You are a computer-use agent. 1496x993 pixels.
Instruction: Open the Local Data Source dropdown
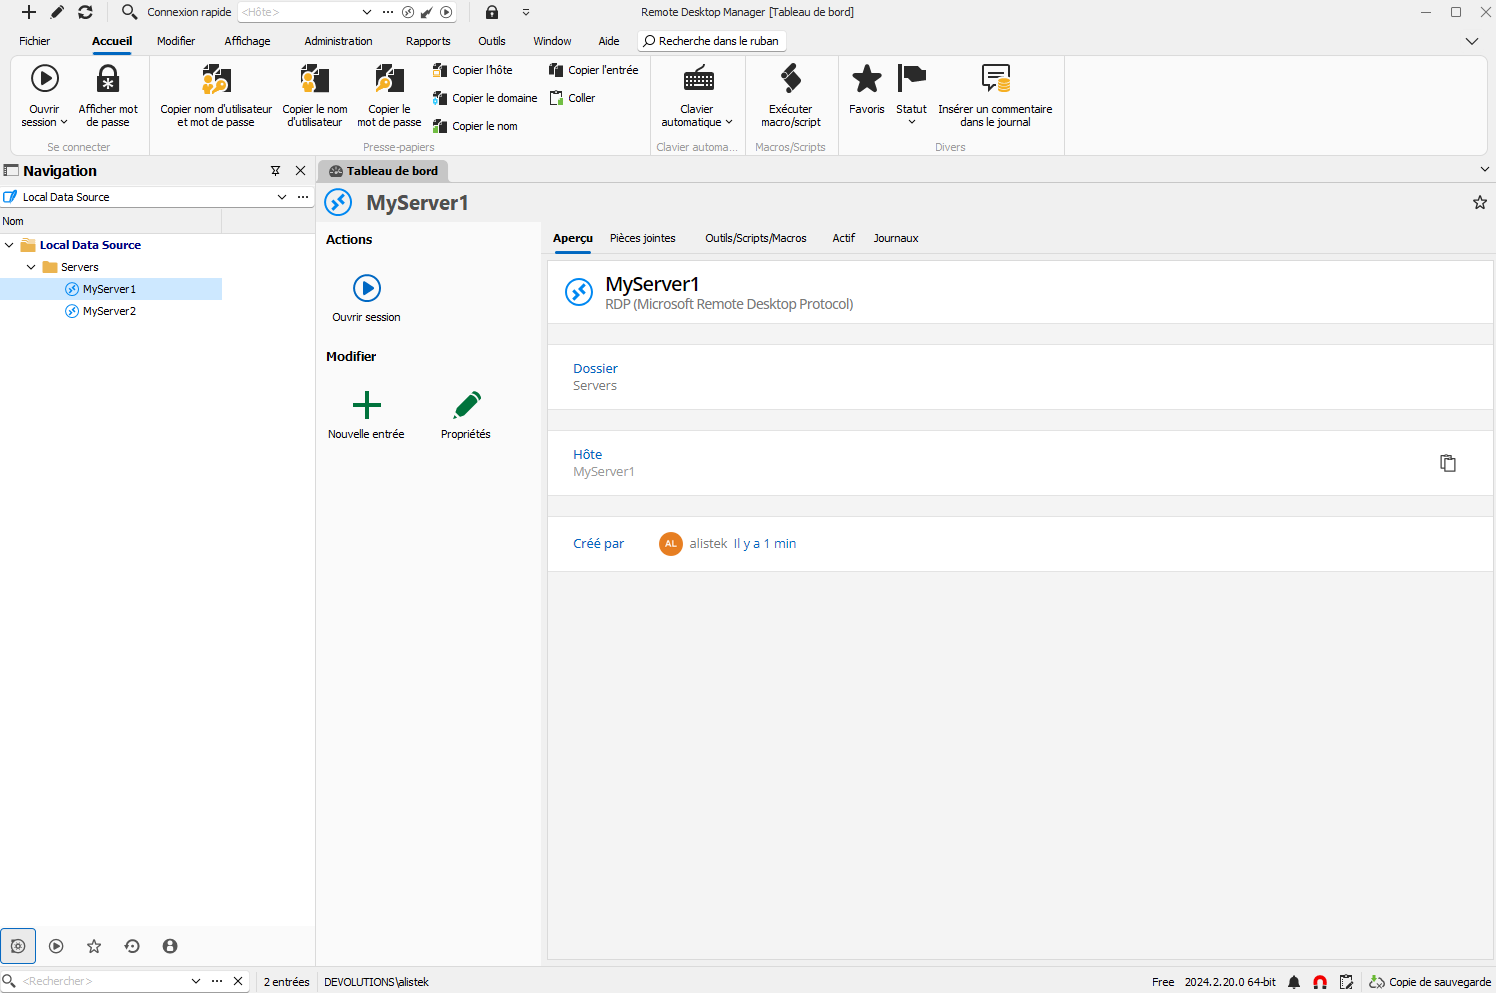point(282,197)
